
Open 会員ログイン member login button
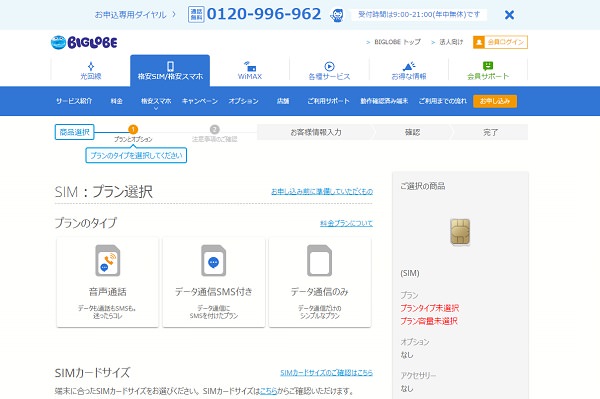click(x=500, y=42)
